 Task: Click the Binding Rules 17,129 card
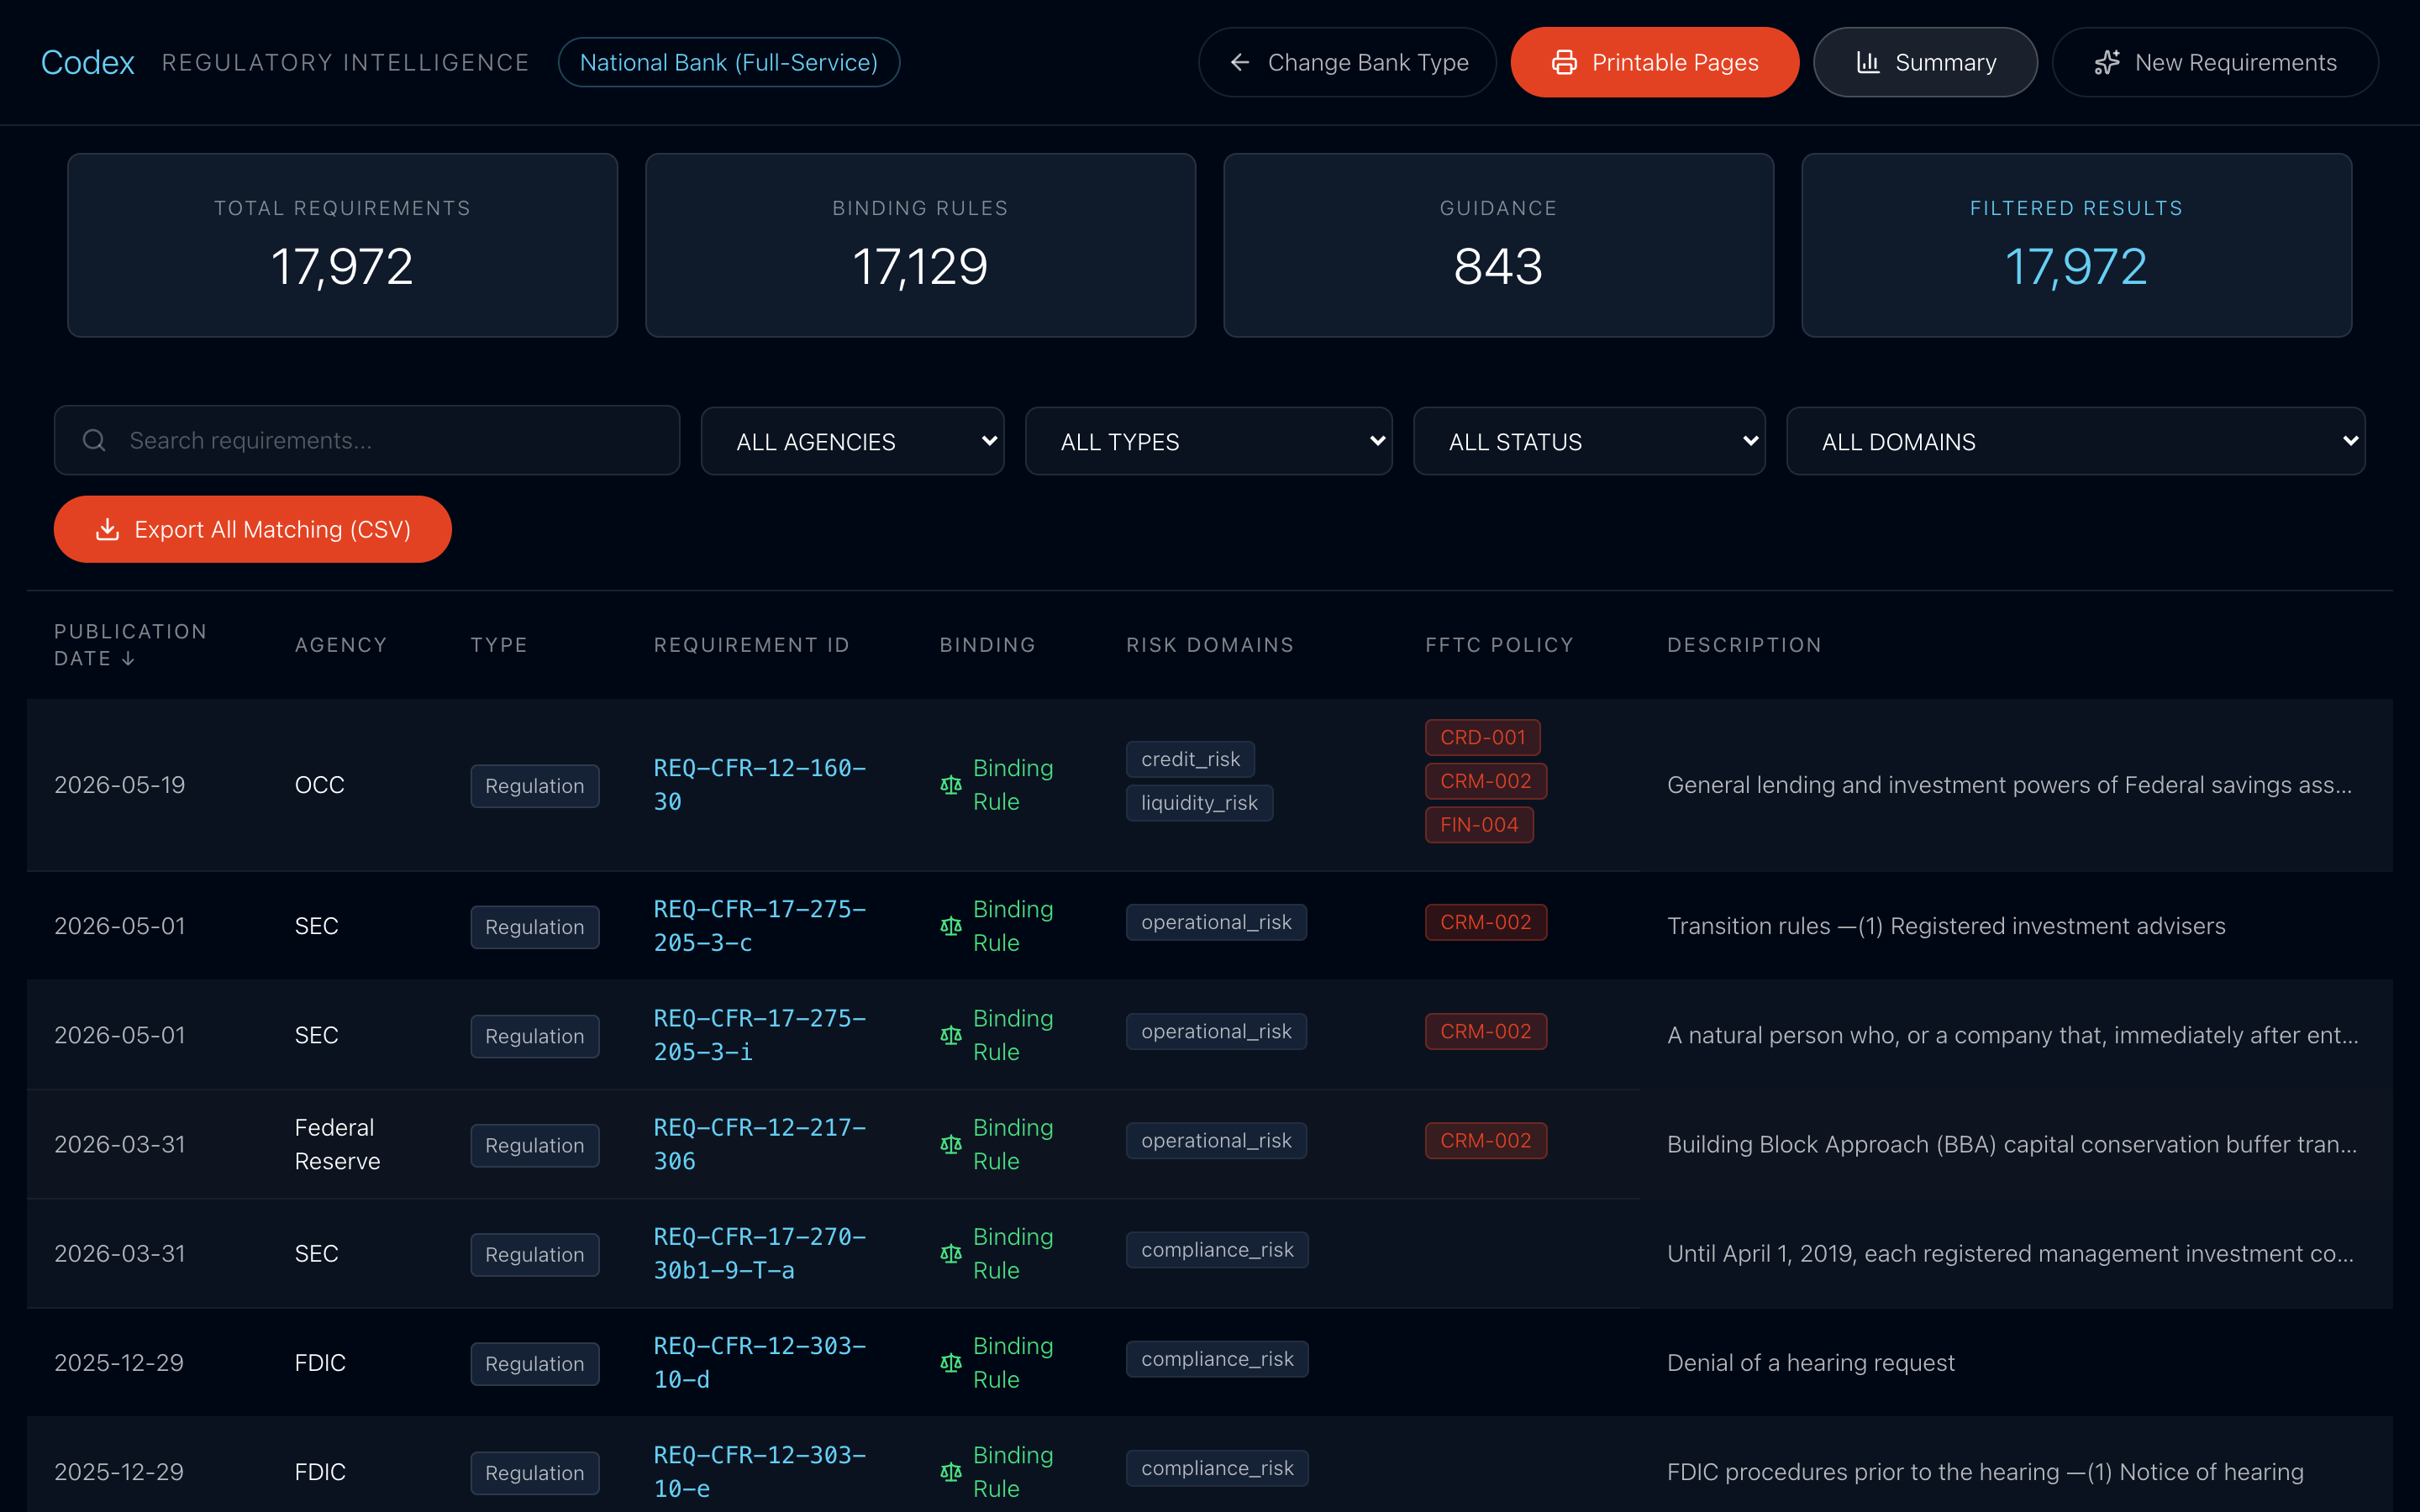(x=920, y=245)
